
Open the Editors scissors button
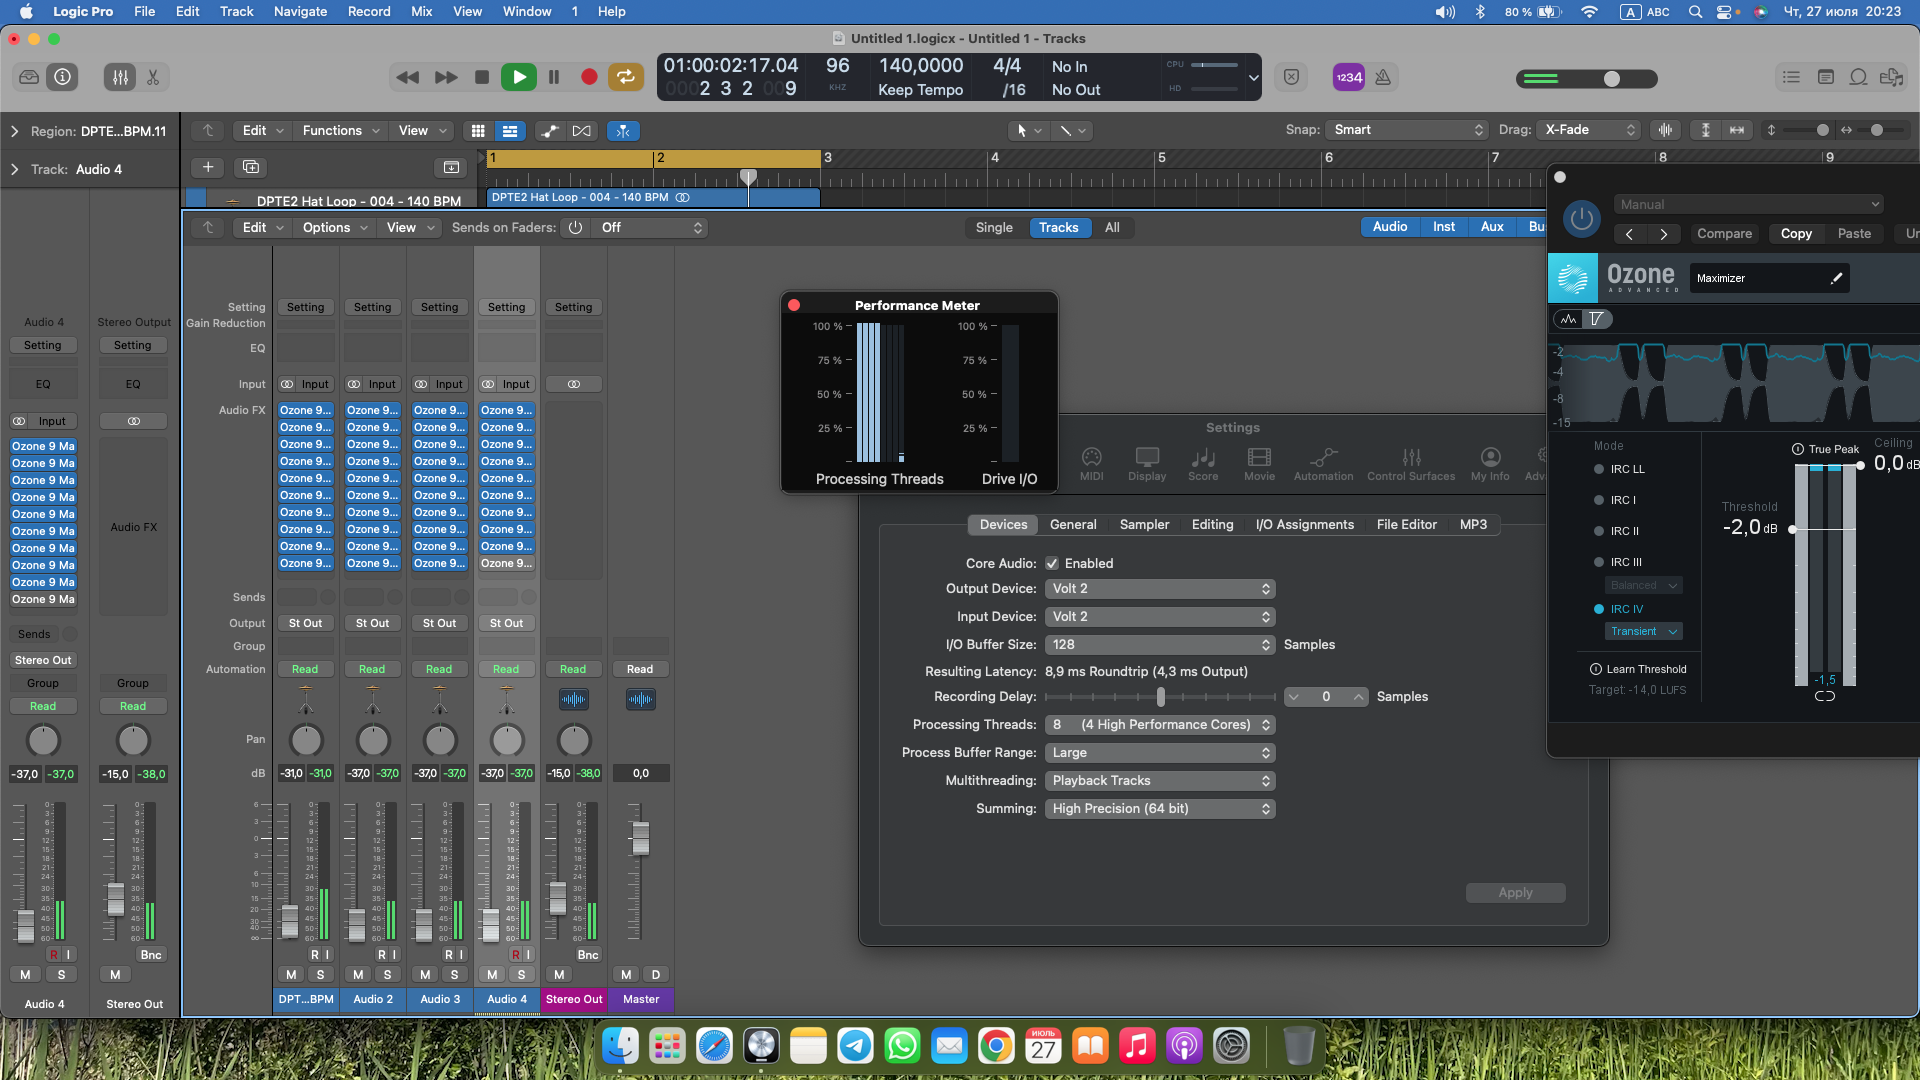pyautogui.click(x=153, y=77)
